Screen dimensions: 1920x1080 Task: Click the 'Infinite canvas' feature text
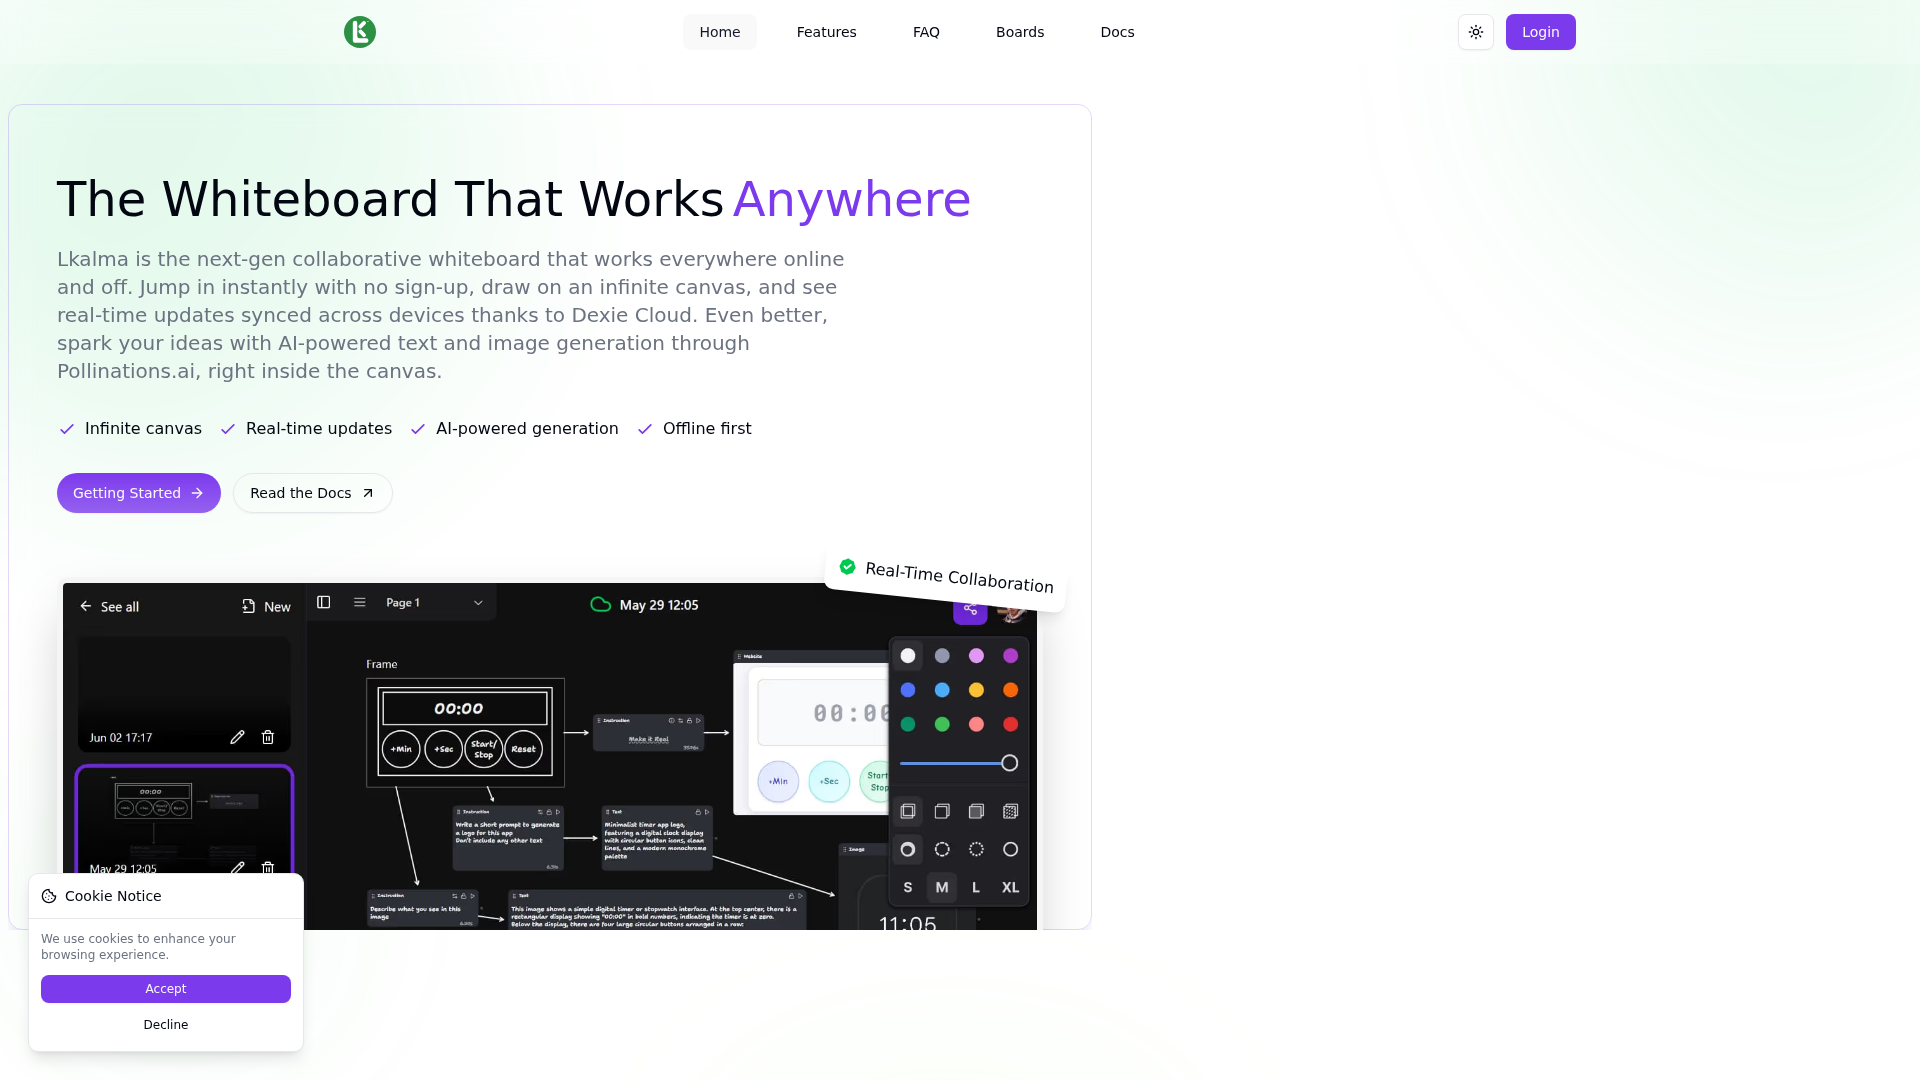(x=143, y=428)
